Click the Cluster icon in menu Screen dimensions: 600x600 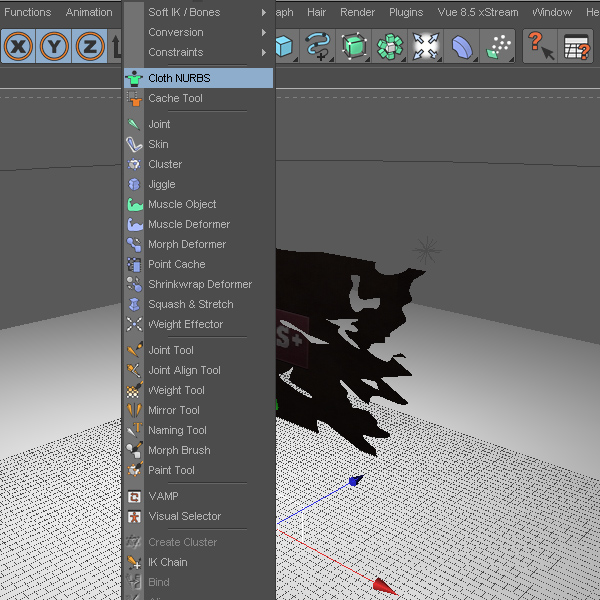[x=134, y=164]
